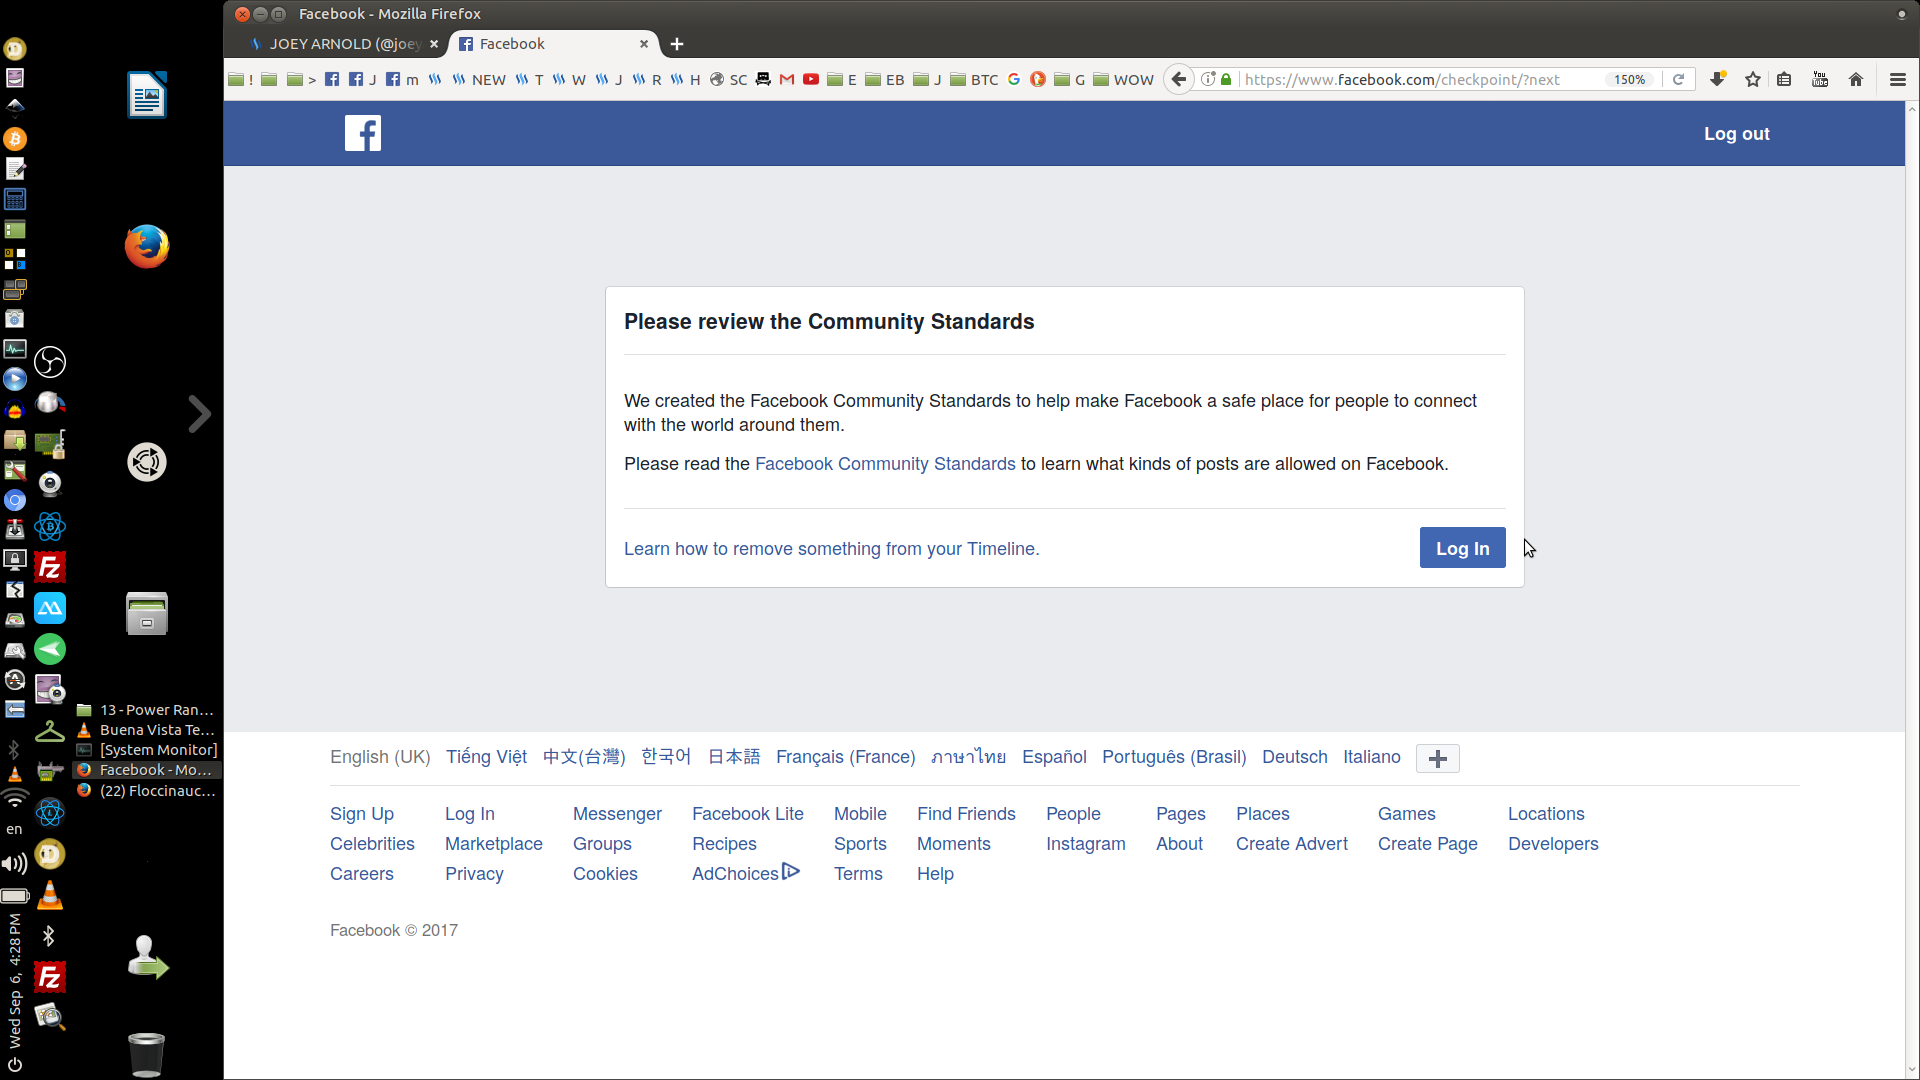Open LibreOffice Writer from the launcher
The image size is (1920, 1080).
coord(147,95)
